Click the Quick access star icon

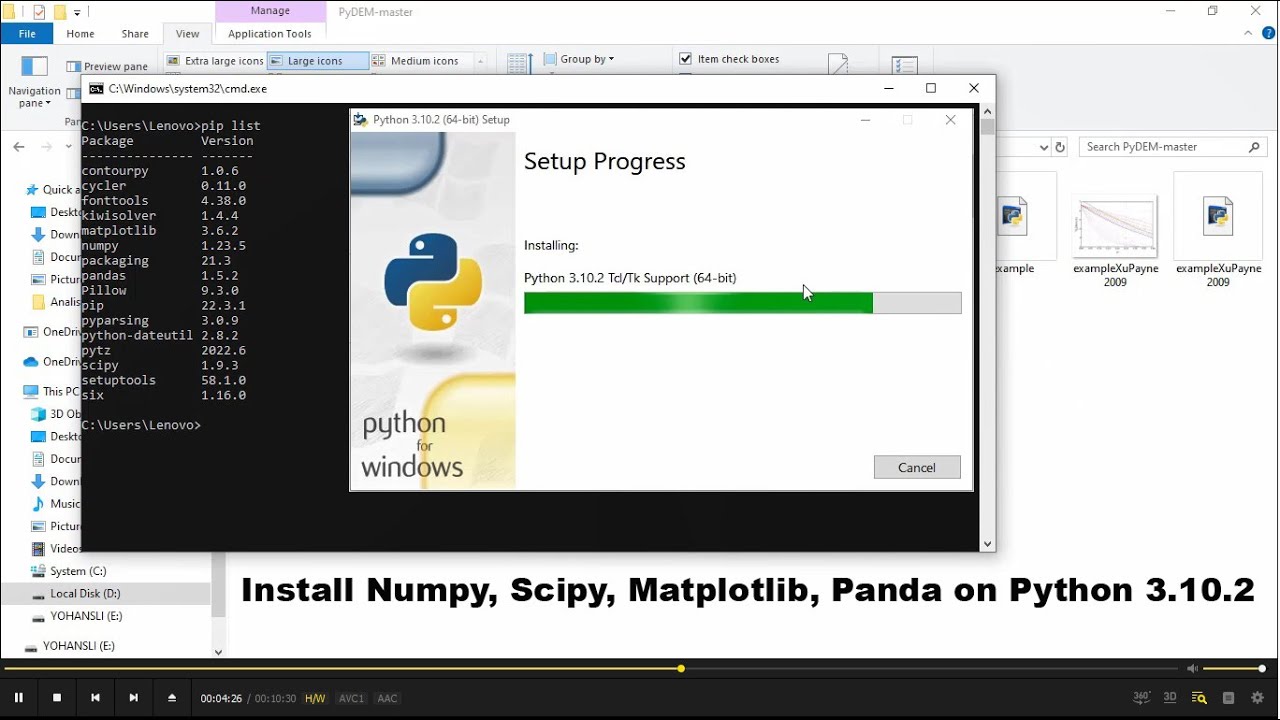(31, 189)
